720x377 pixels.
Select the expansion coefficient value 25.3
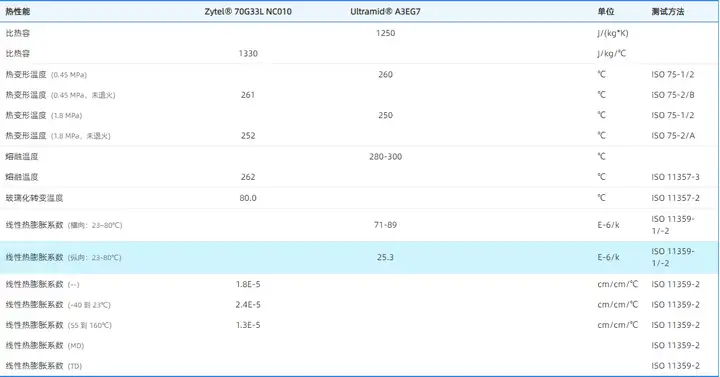pos(385,257)
